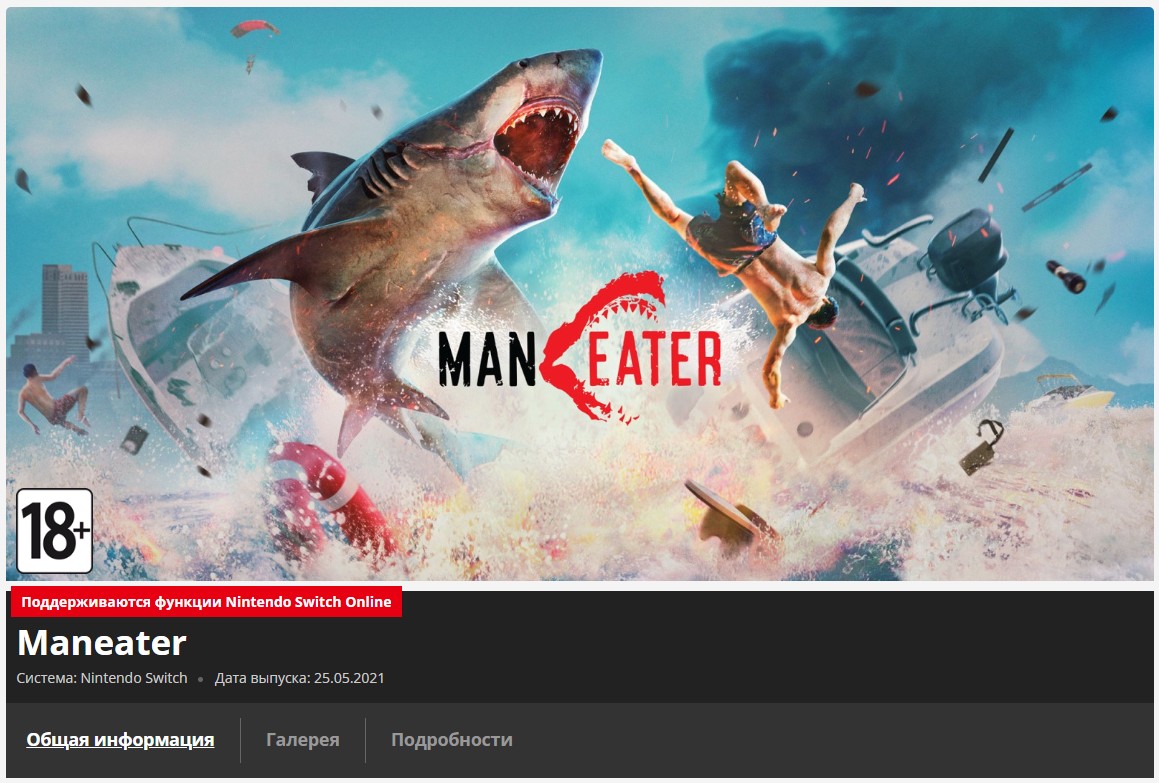The height and width of the screenshot is (783, 1159).
Task: Click the release date text 25.05.2021
Action: 349,678
